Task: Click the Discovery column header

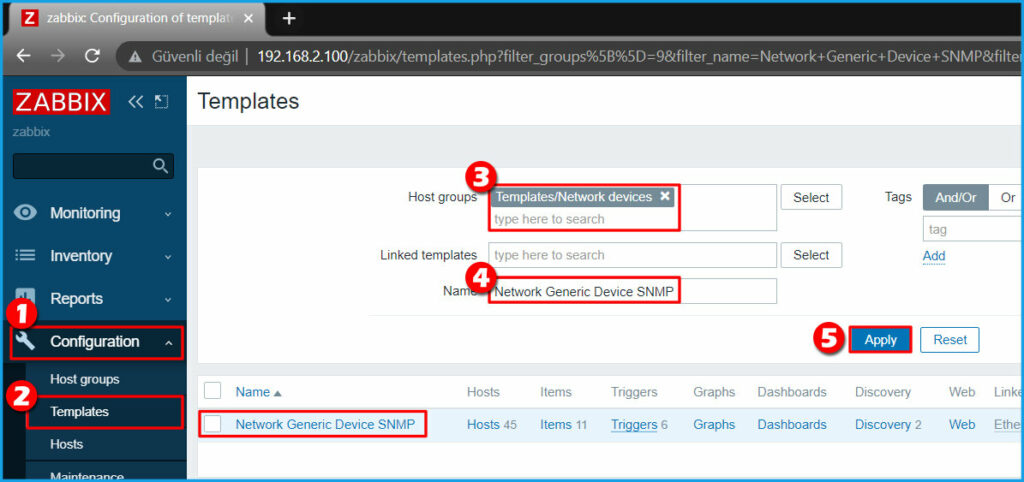Action: point(883,392)
